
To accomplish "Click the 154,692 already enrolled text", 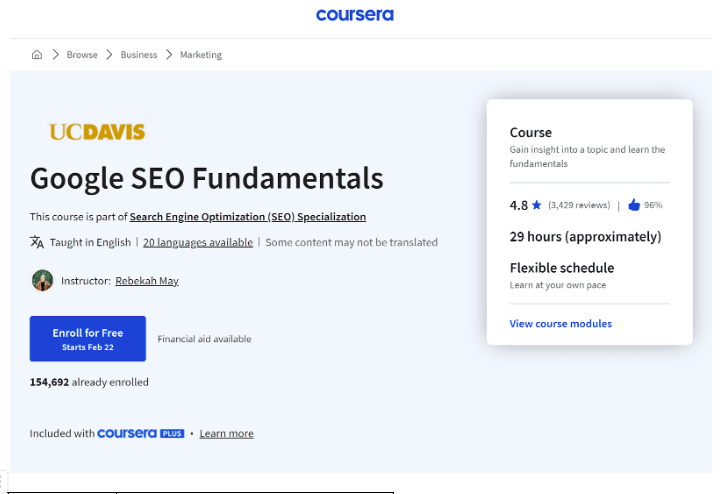I will 89,382.
